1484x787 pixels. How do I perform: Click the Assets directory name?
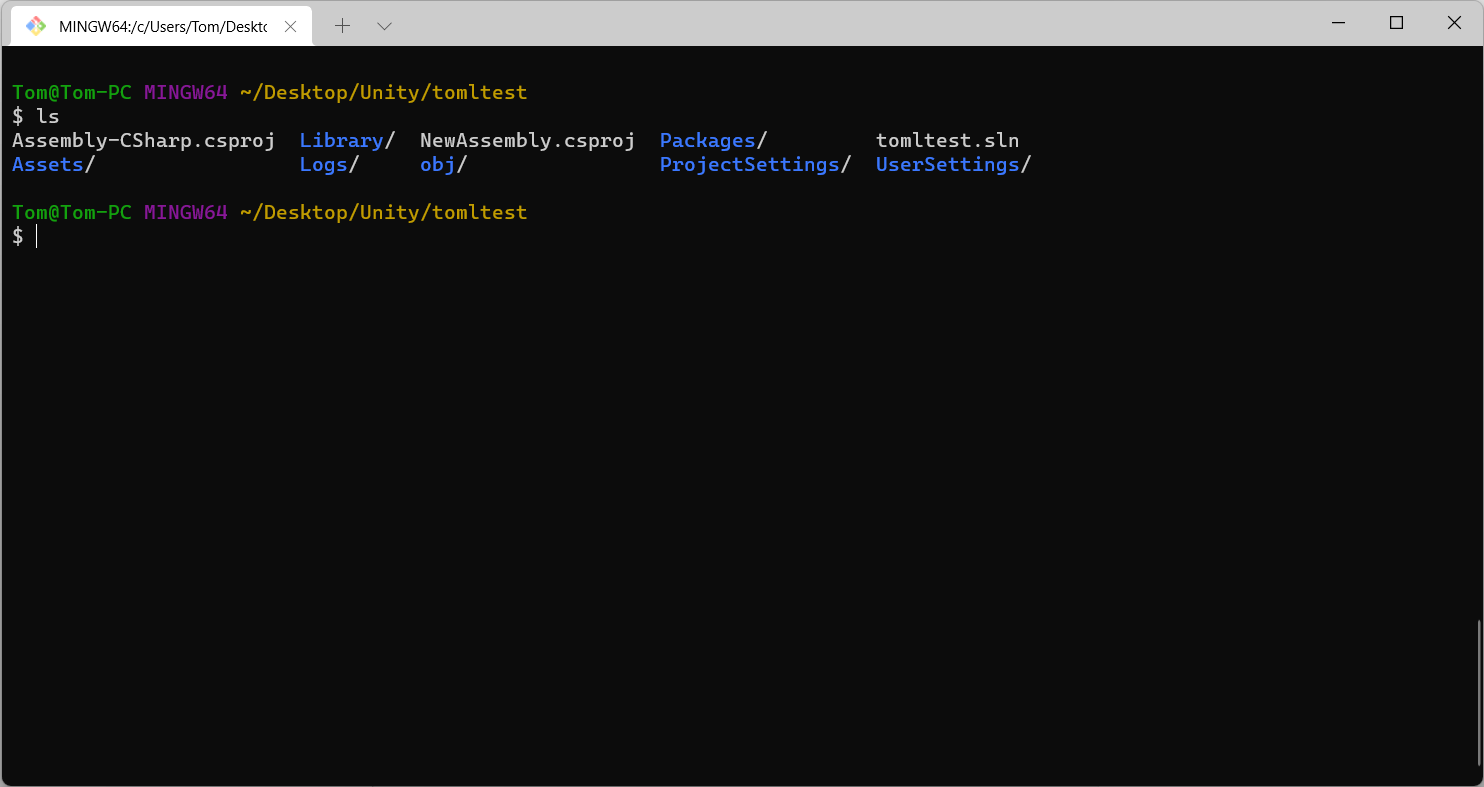pos(46,164)
